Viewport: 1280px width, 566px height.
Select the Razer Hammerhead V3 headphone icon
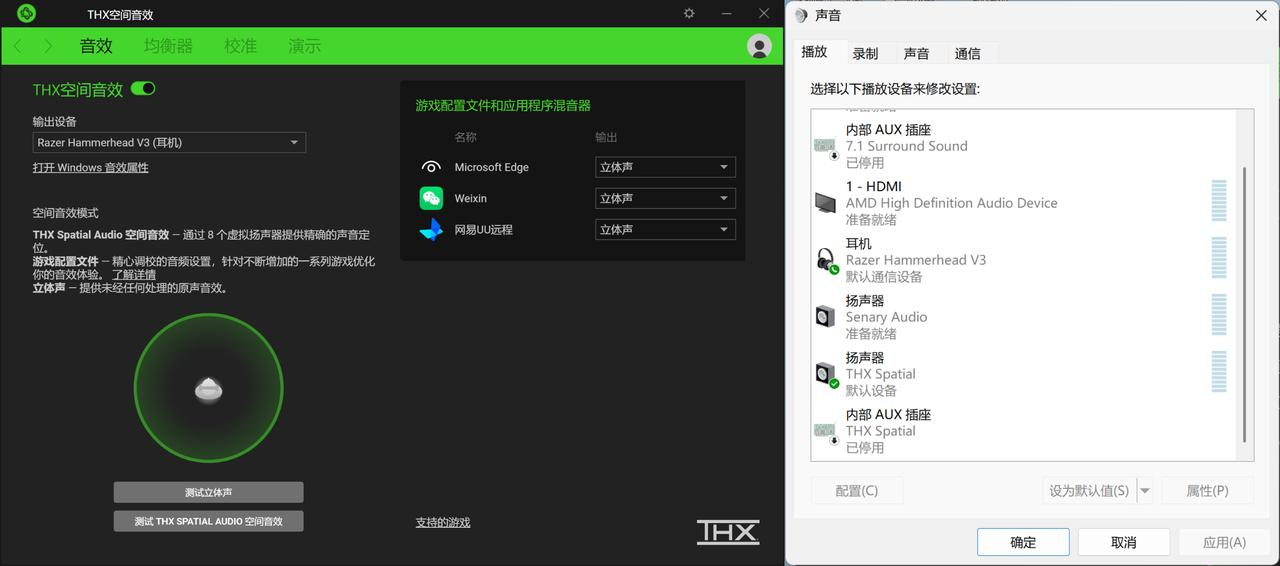[x=826, y=260]
